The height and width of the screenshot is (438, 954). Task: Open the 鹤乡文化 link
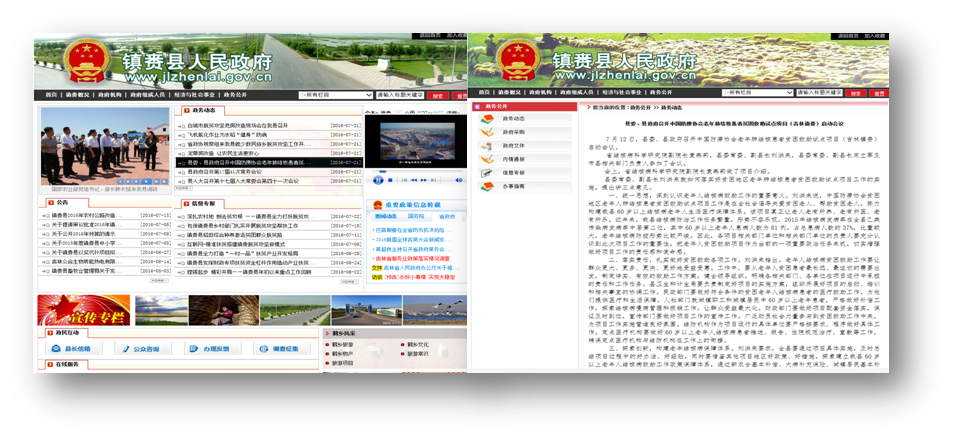tap(417, 344)
